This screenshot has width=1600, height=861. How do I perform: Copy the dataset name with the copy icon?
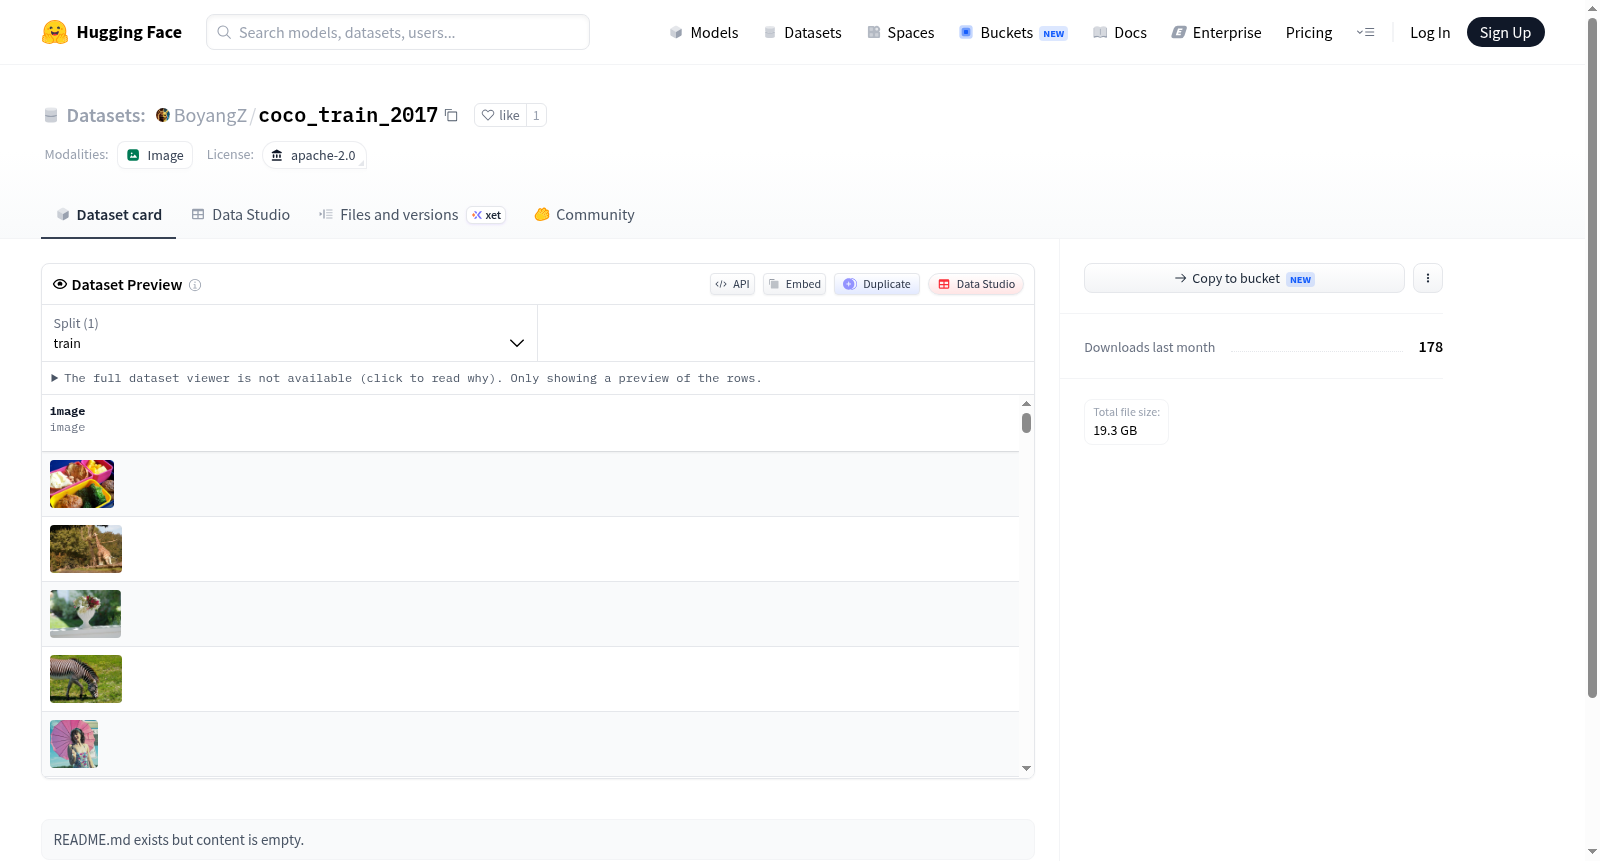point(451,115)
